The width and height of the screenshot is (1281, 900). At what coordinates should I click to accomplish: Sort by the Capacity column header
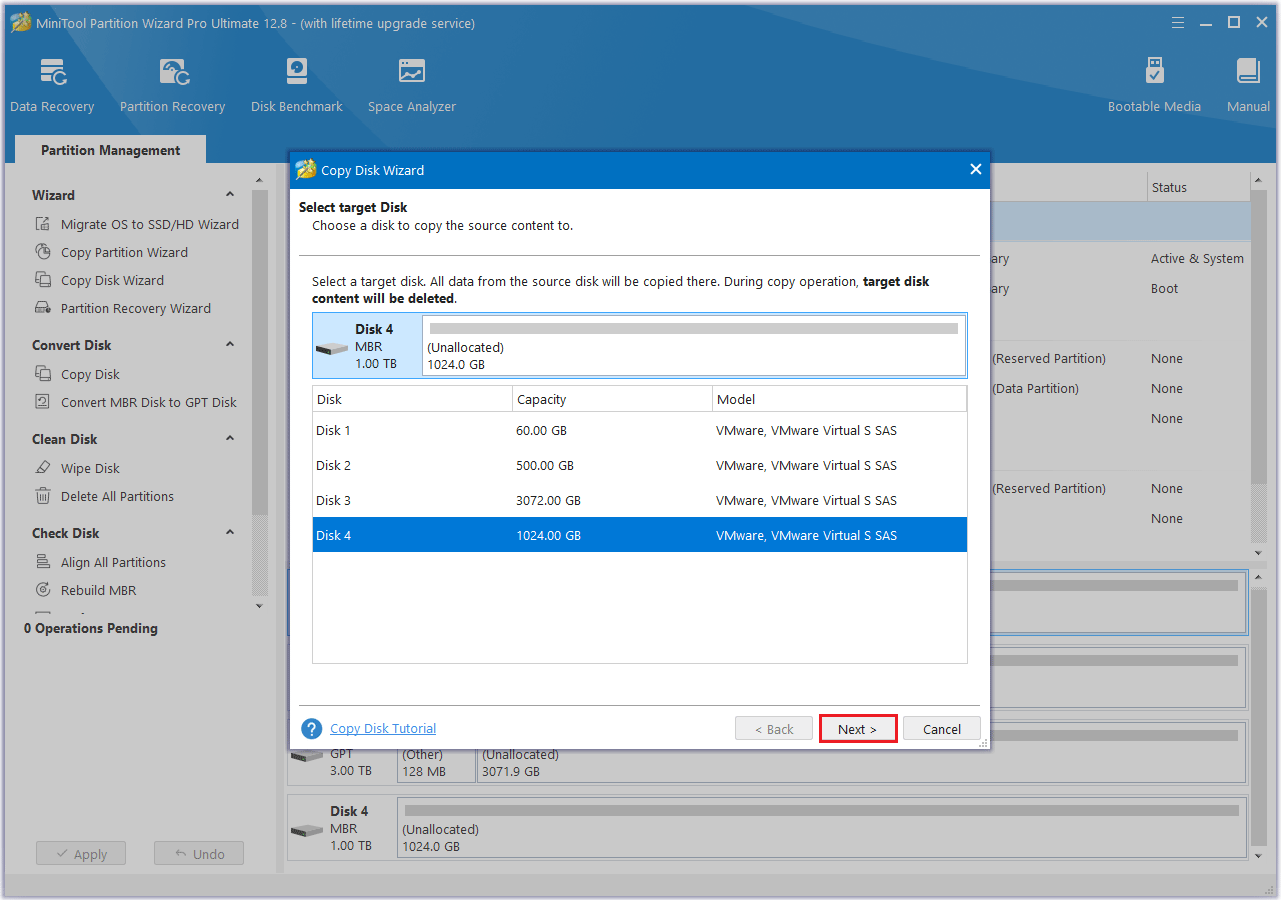[x=612, y=399]
